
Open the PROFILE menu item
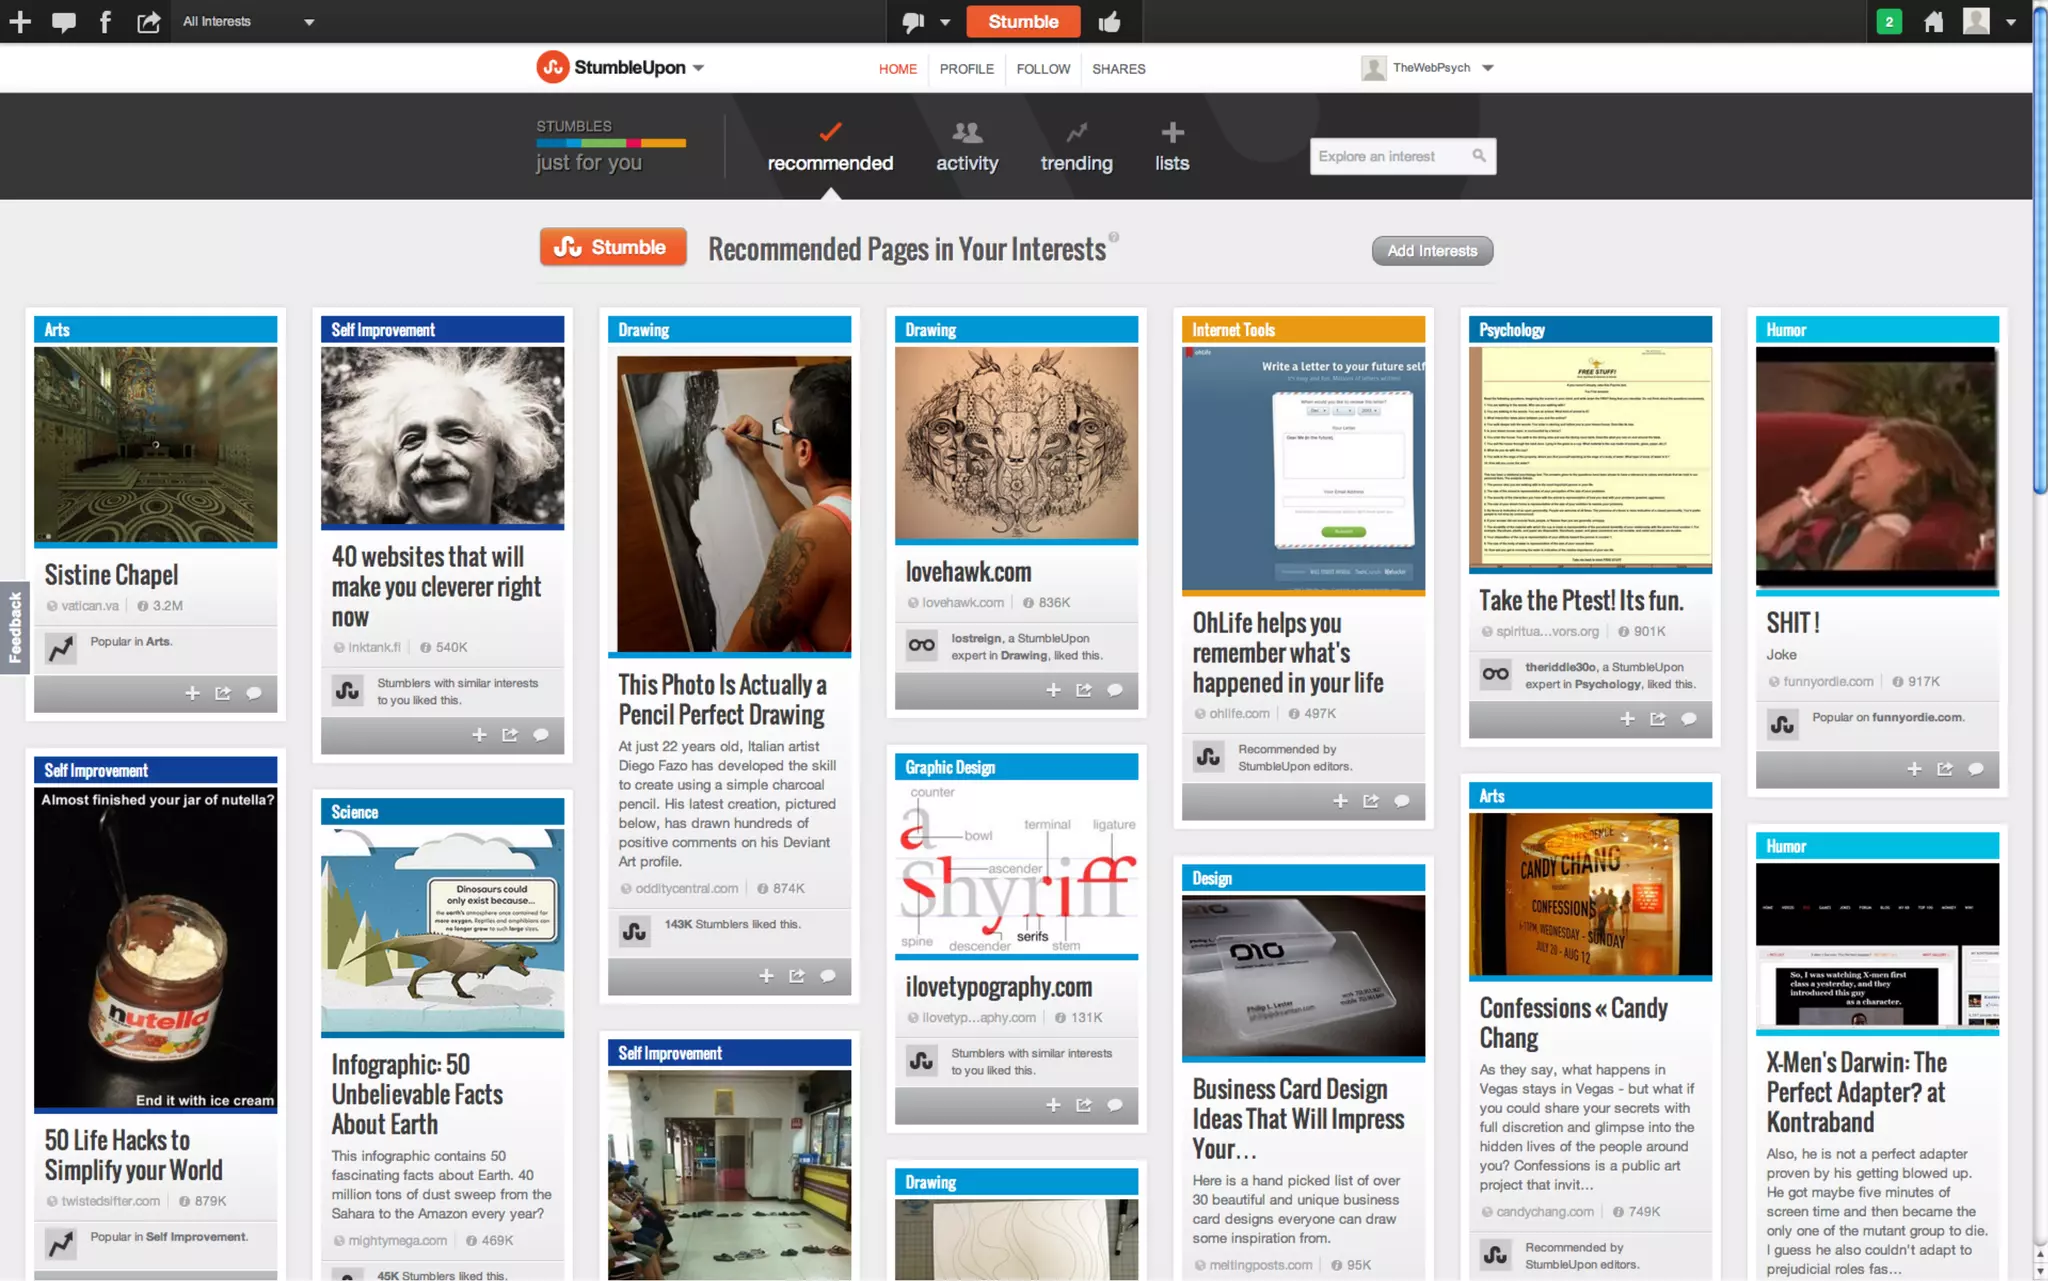tap(966, 69)
